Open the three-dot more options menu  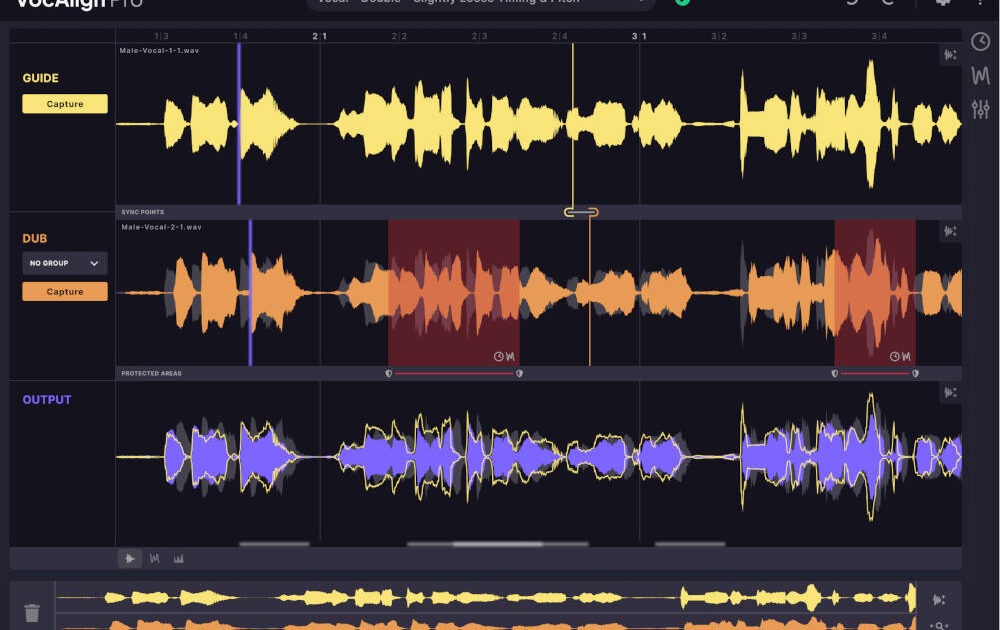pos(979,3)
